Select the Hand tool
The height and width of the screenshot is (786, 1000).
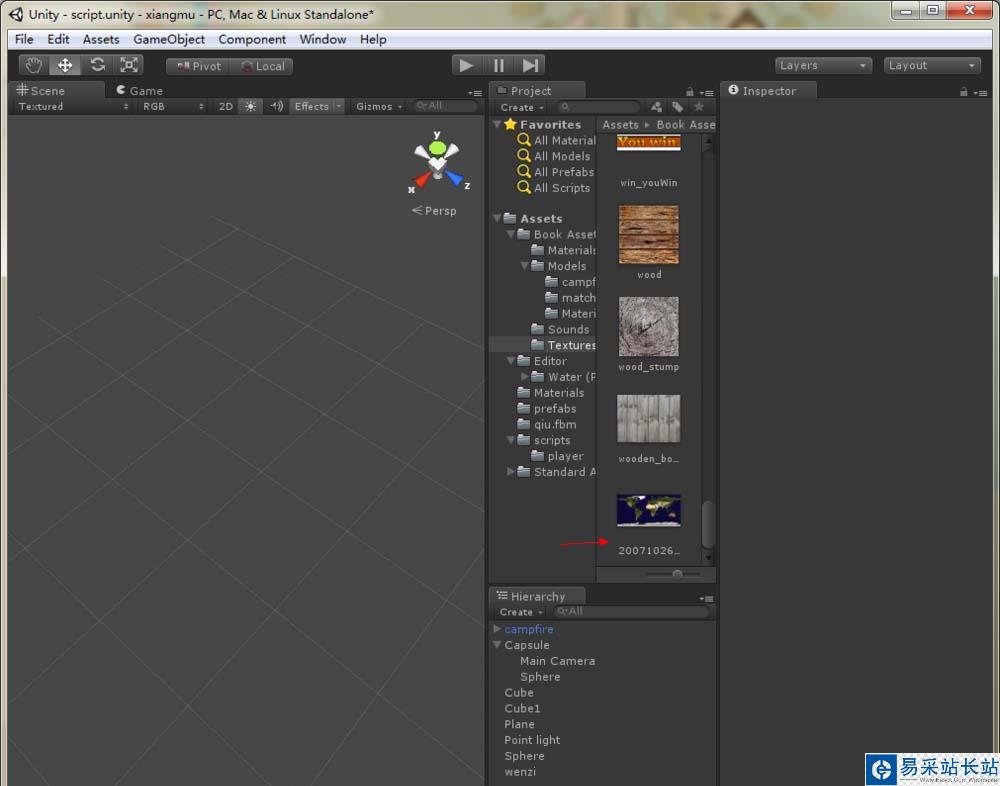coord(33,65)
